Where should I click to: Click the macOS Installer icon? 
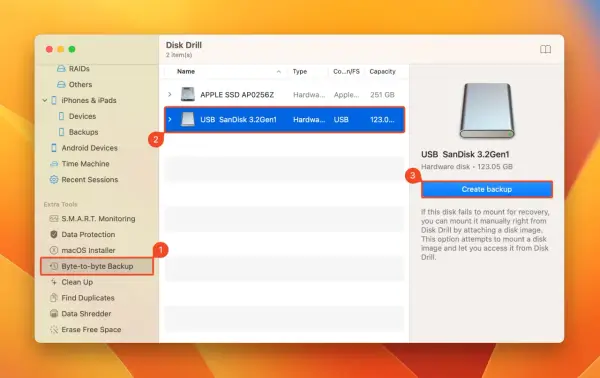click(x=54, y=250)
